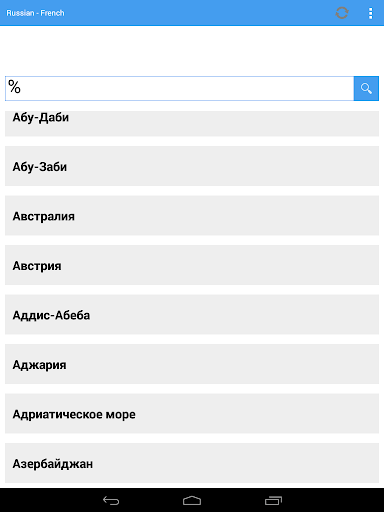Choose Австрия from the word list
This screenshot has height=512, width=384.
click(192, 265)
